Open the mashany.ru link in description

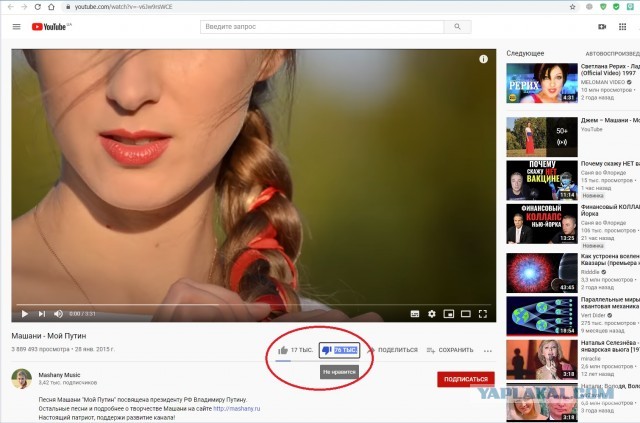236,408
